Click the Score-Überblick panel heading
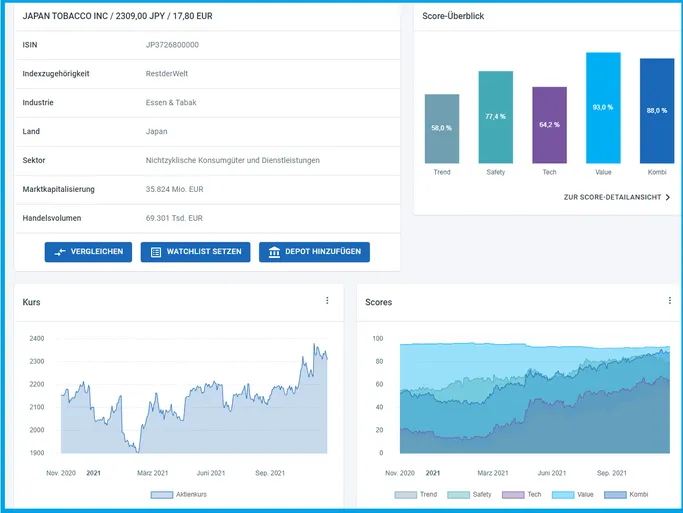683x513 pixels. [453, 16]
